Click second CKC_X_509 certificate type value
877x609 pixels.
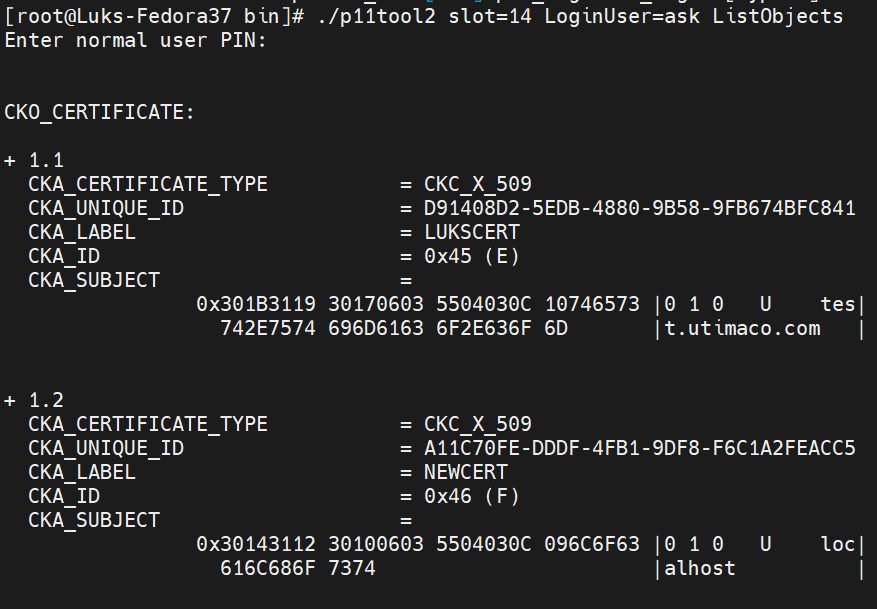[x=478, y=424]
